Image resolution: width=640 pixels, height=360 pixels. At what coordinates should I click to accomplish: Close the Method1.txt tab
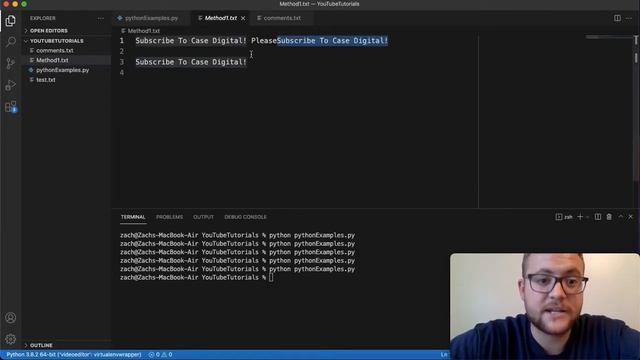point(243,18)
